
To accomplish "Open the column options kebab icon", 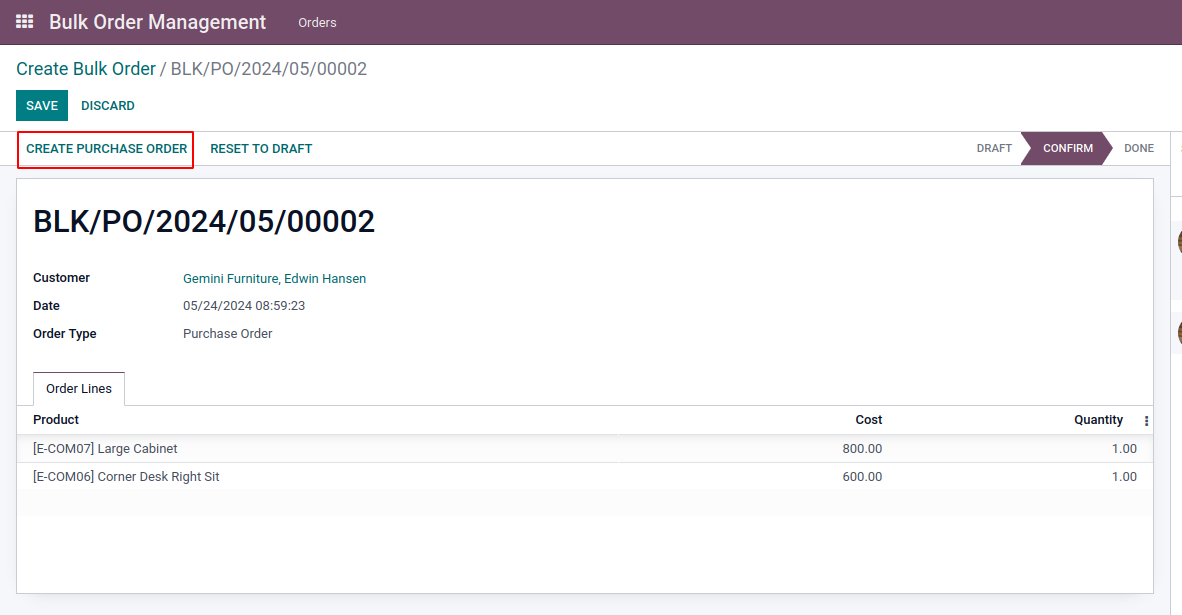I will 1146,421.
